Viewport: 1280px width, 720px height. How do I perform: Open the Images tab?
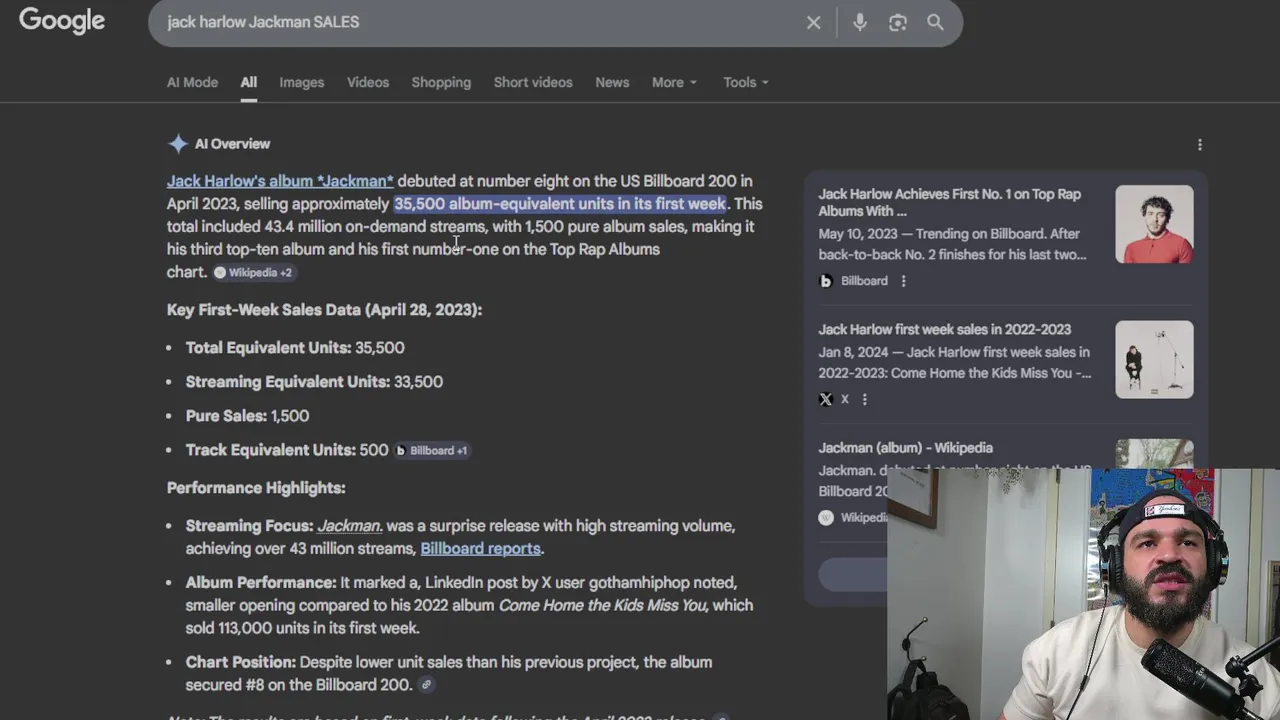click(x=301, y=82)
